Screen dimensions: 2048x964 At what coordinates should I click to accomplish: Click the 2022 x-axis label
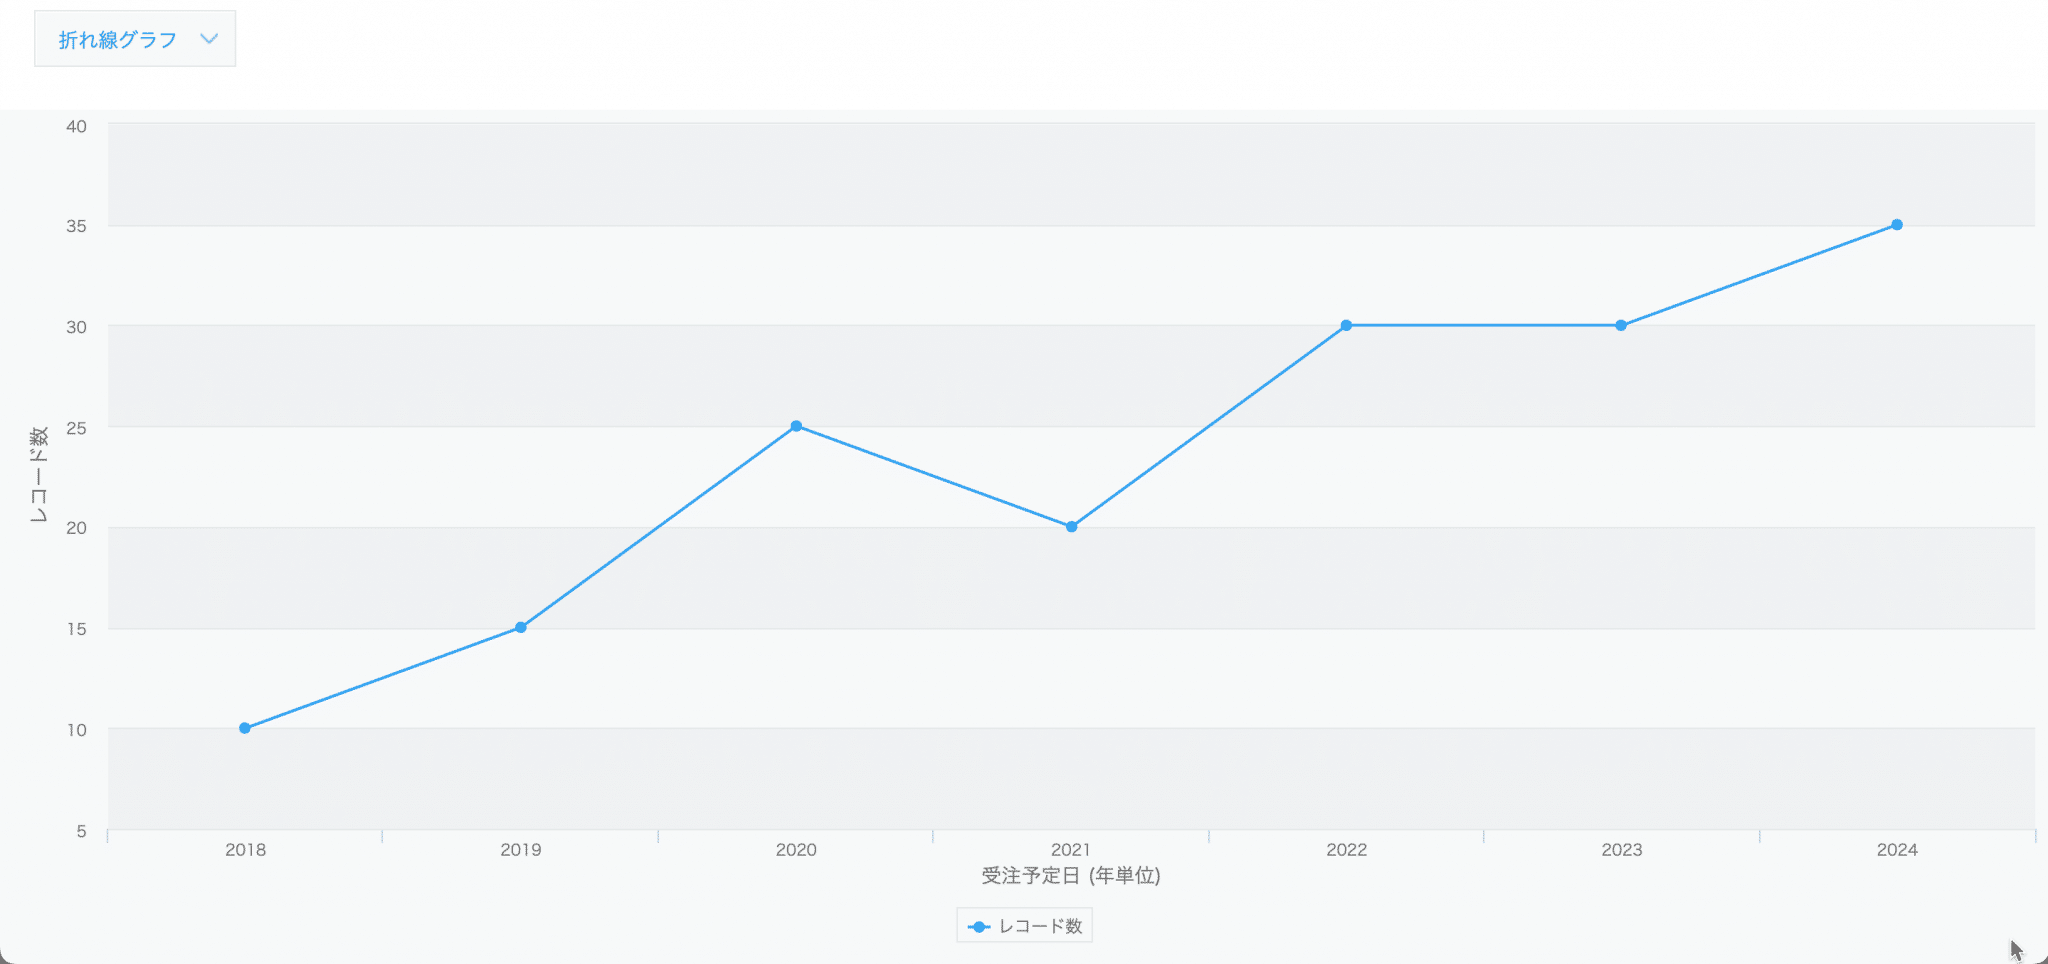[x=1346, y=850]
